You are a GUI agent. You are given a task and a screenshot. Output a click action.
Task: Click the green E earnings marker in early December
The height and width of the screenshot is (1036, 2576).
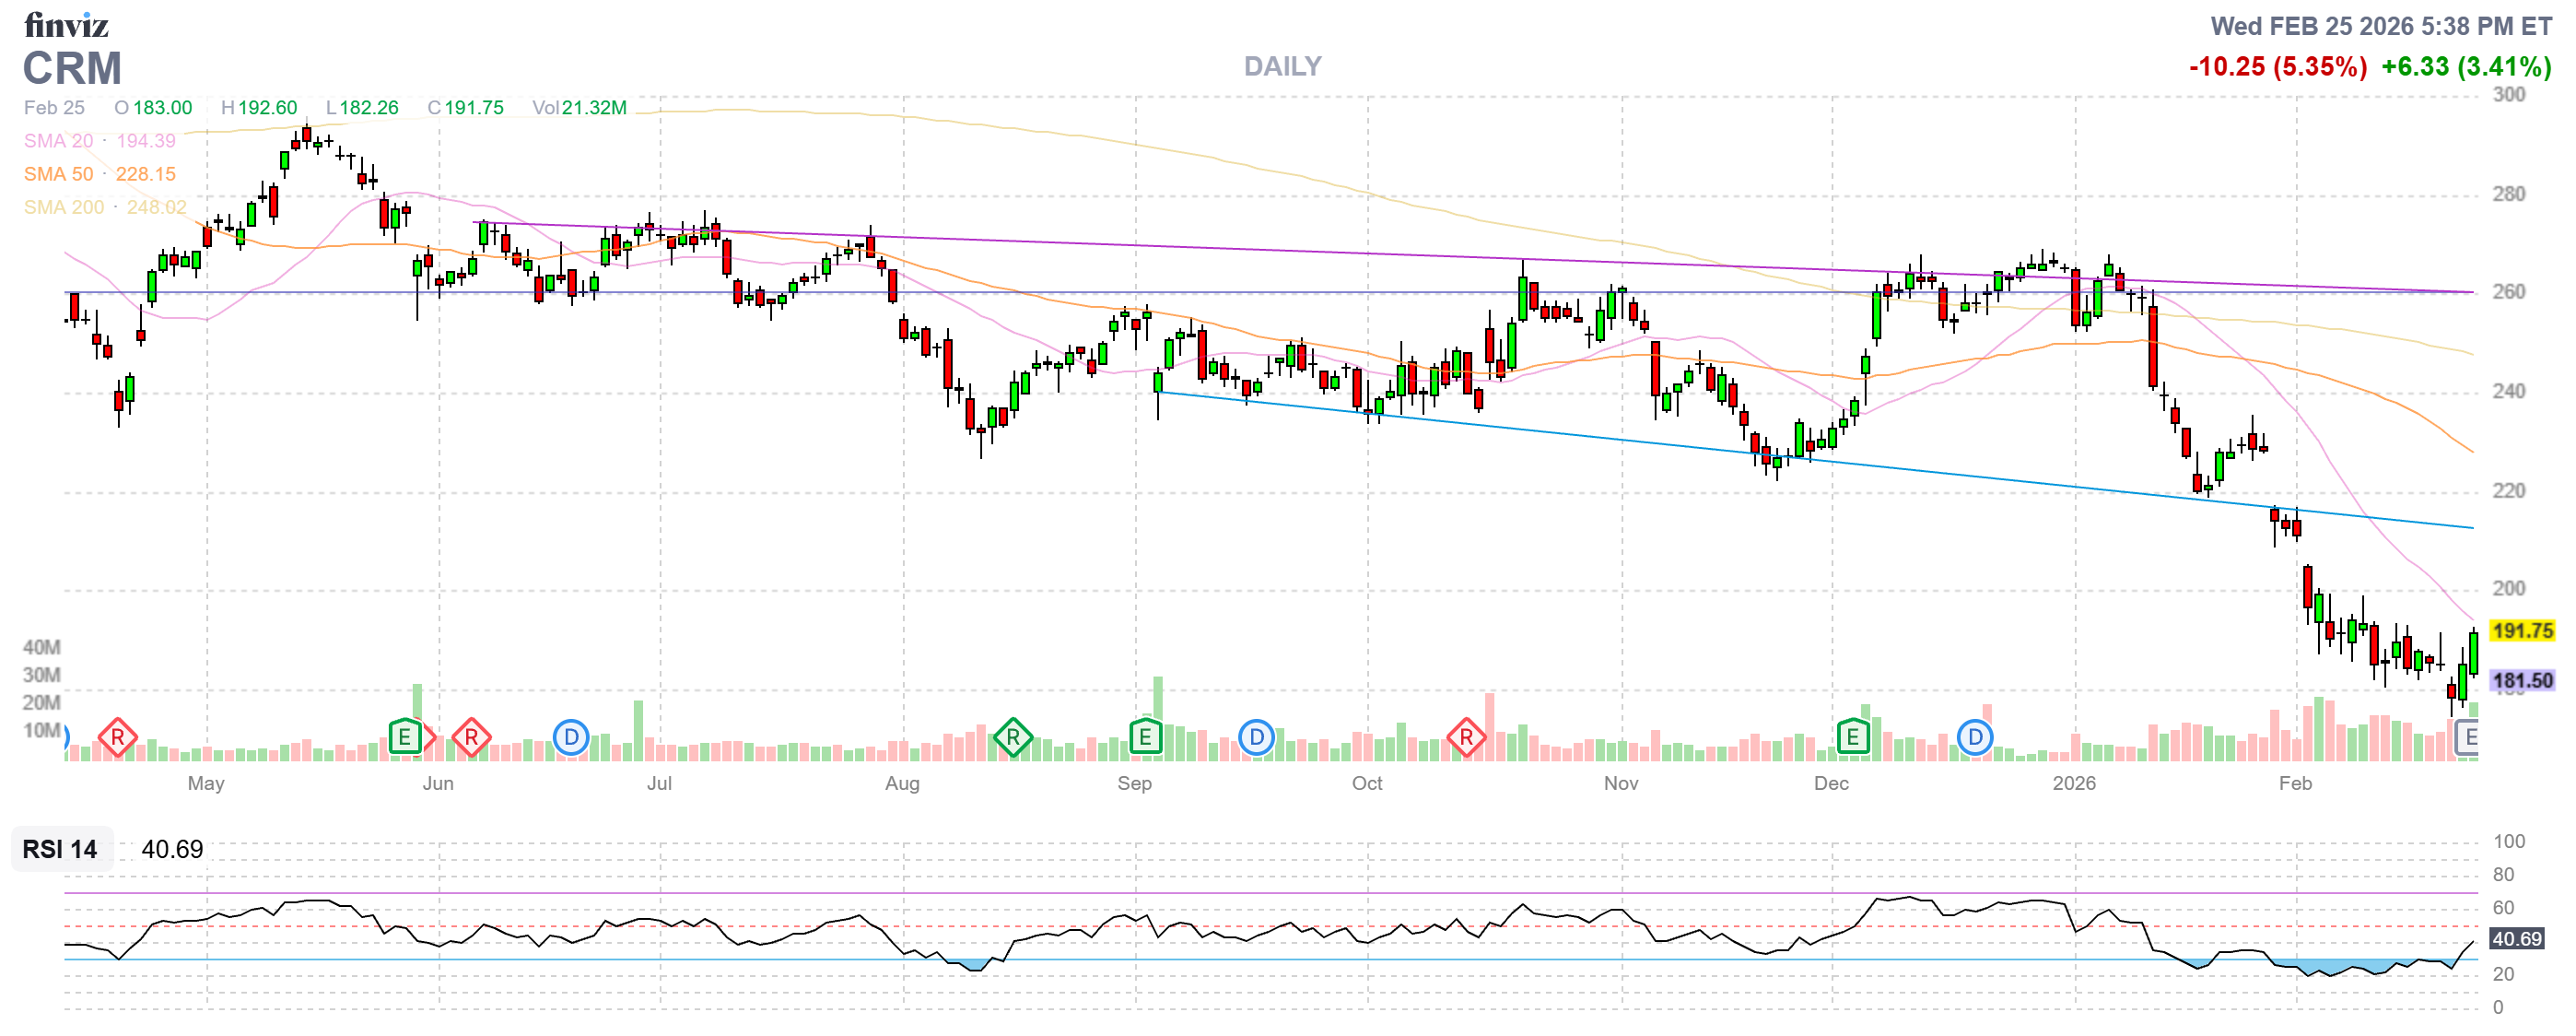1852,739
